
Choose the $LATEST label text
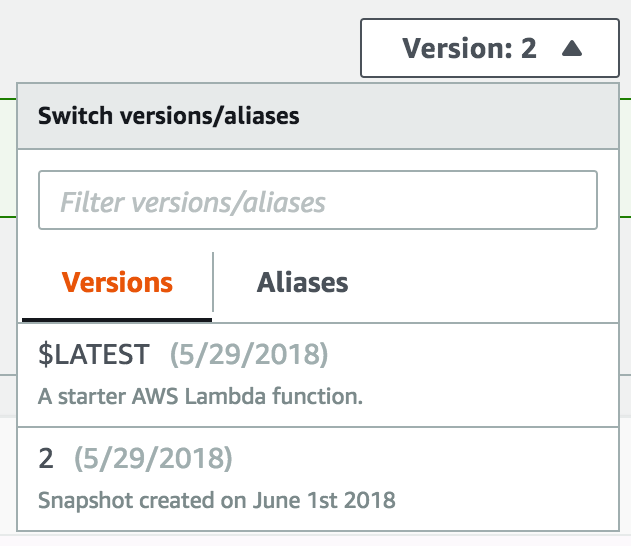point(93,354)
